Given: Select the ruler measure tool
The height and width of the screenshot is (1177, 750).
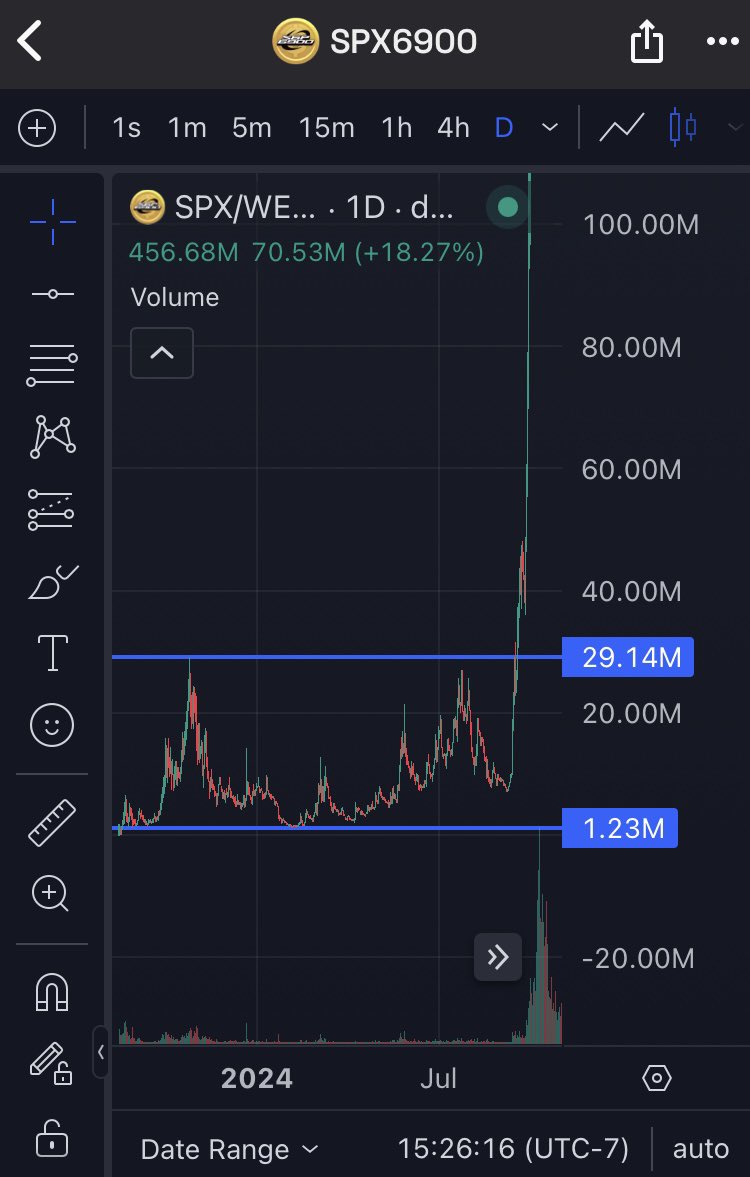Looking at the screenshot, I should pyautogui.click(x=52, y=823).
